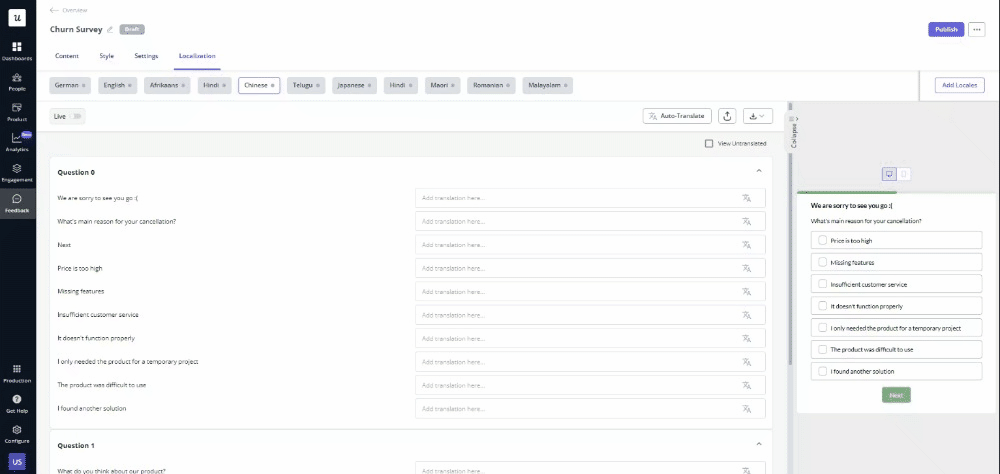Click the pencil icon beside Churn Survey
The width and height of the screenshot is (1000, 474).
pyautogui.click(x=110, y=29)
